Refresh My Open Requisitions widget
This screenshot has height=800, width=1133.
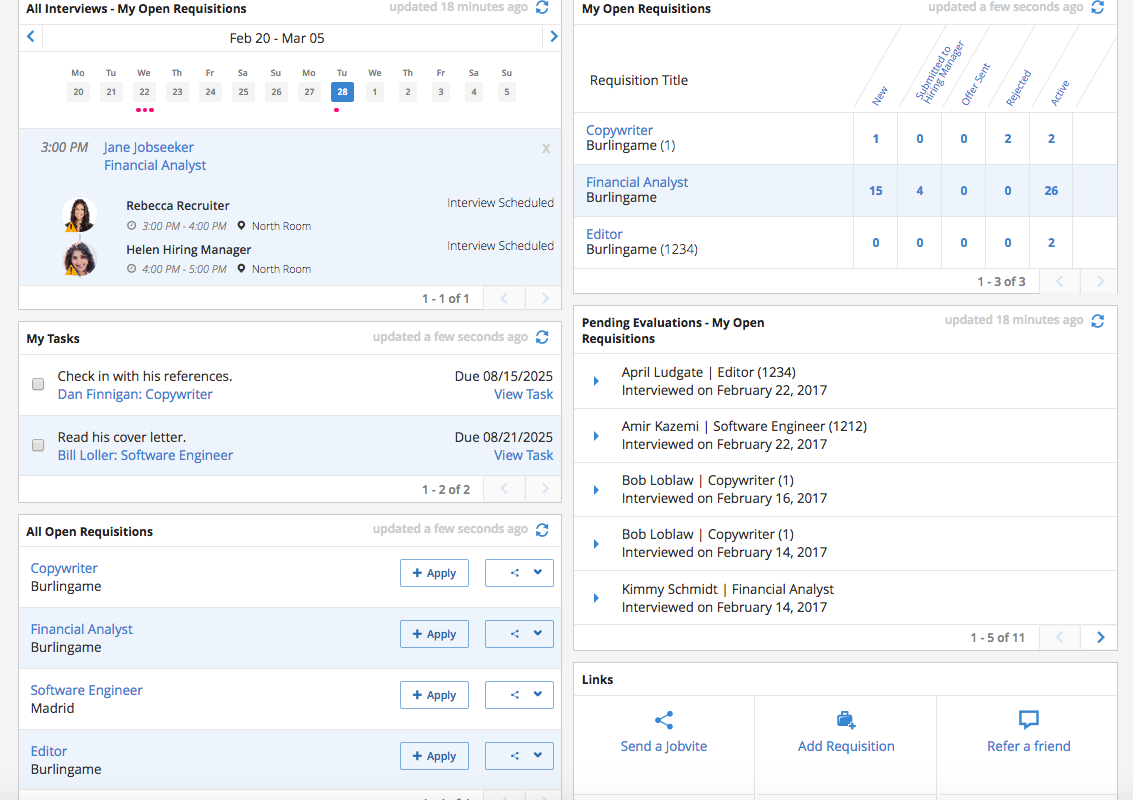(1098, 7)
